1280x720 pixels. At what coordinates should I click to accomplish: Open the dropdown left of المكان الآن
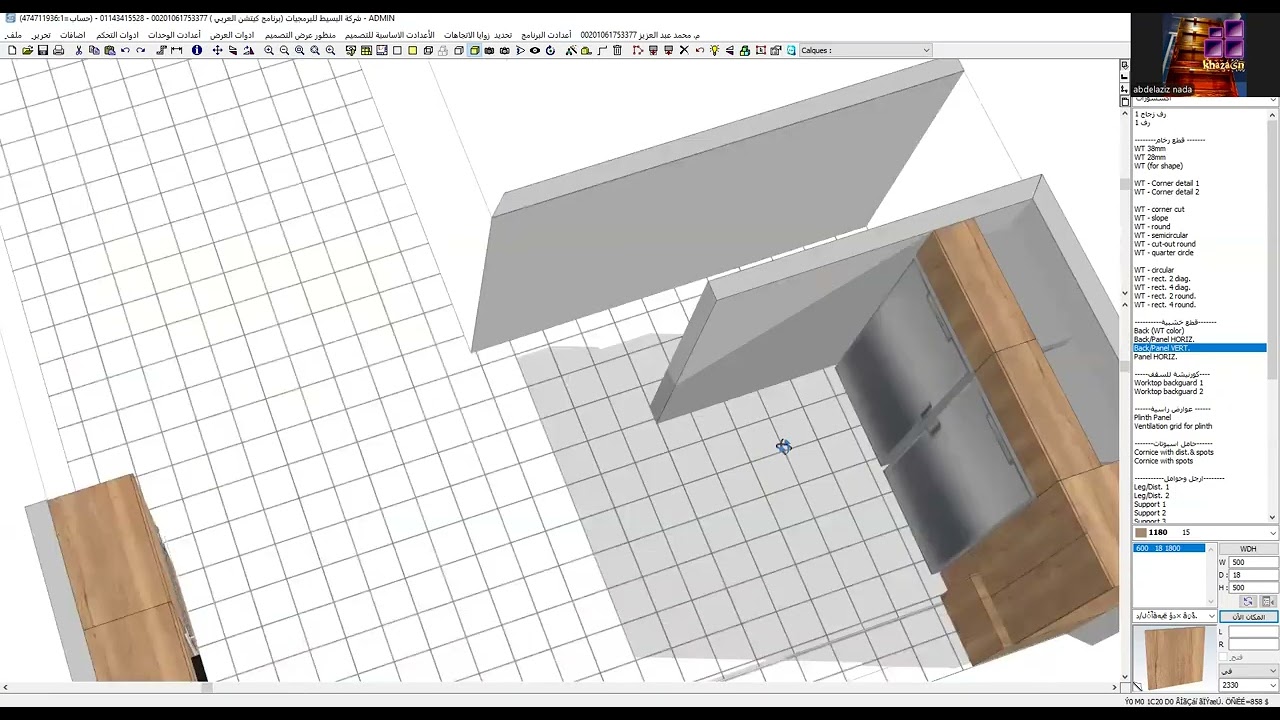(x=1175, y=616)
